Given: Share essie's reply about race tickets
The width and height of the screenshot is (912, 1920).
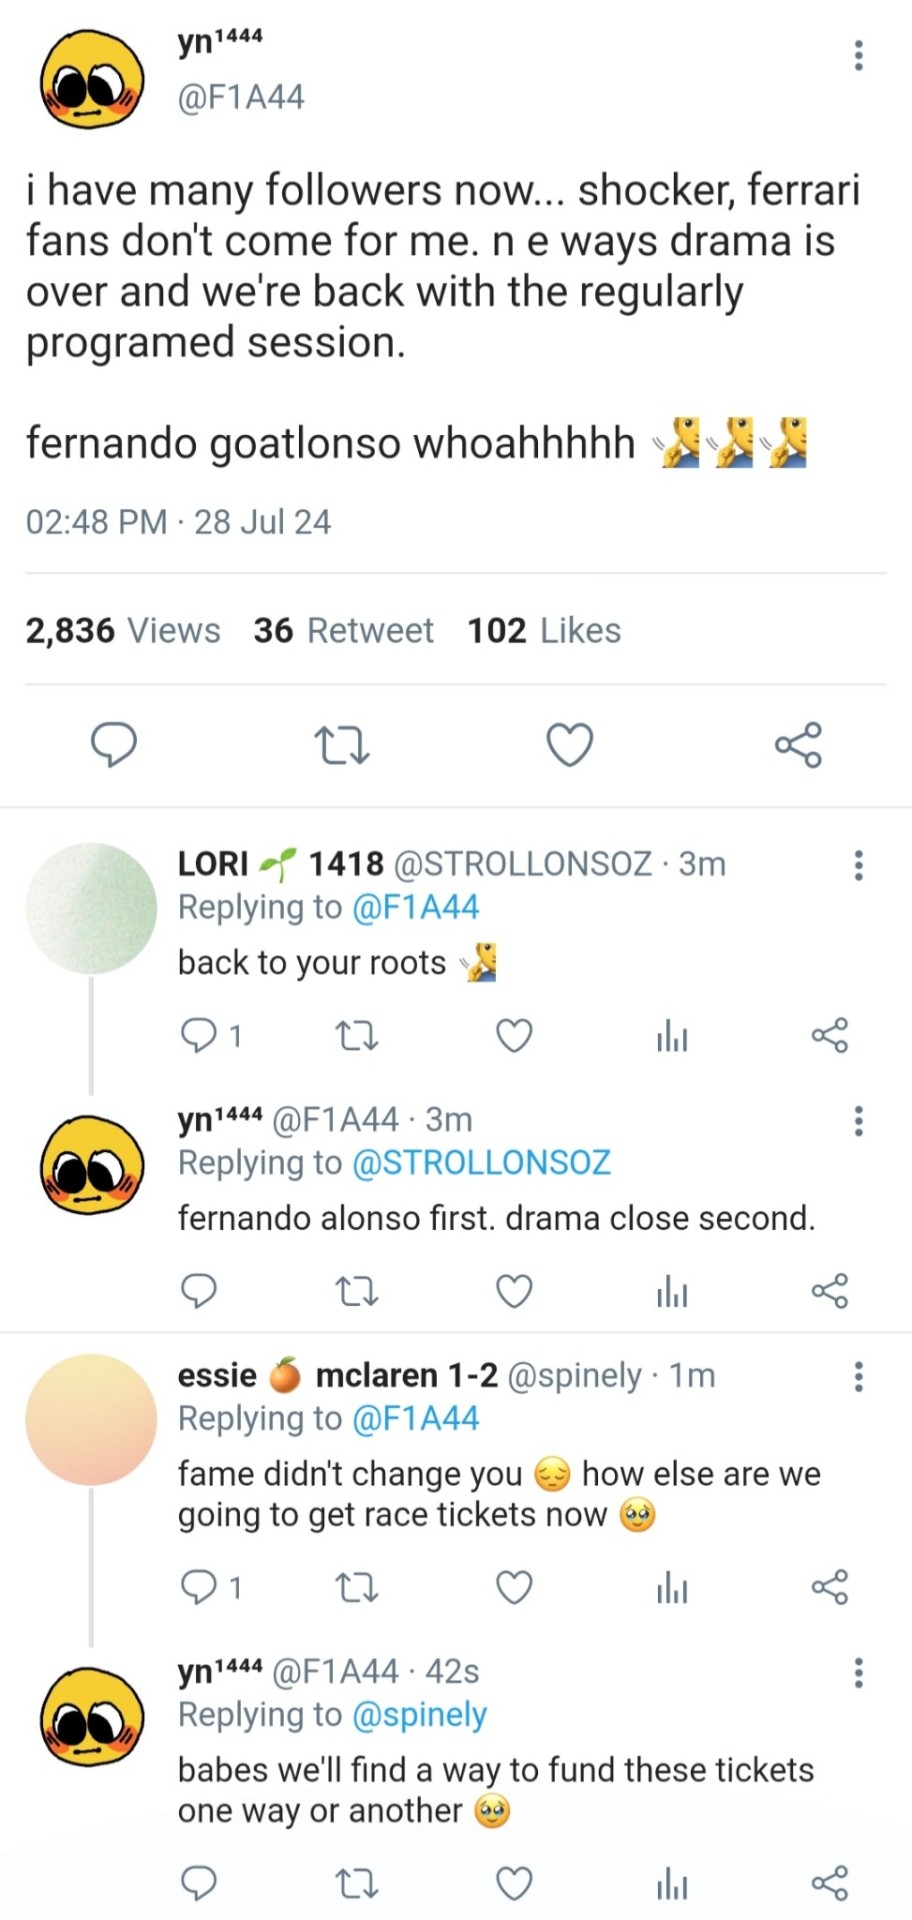Looking at the screenshot, I should [x=829, y=1588].
